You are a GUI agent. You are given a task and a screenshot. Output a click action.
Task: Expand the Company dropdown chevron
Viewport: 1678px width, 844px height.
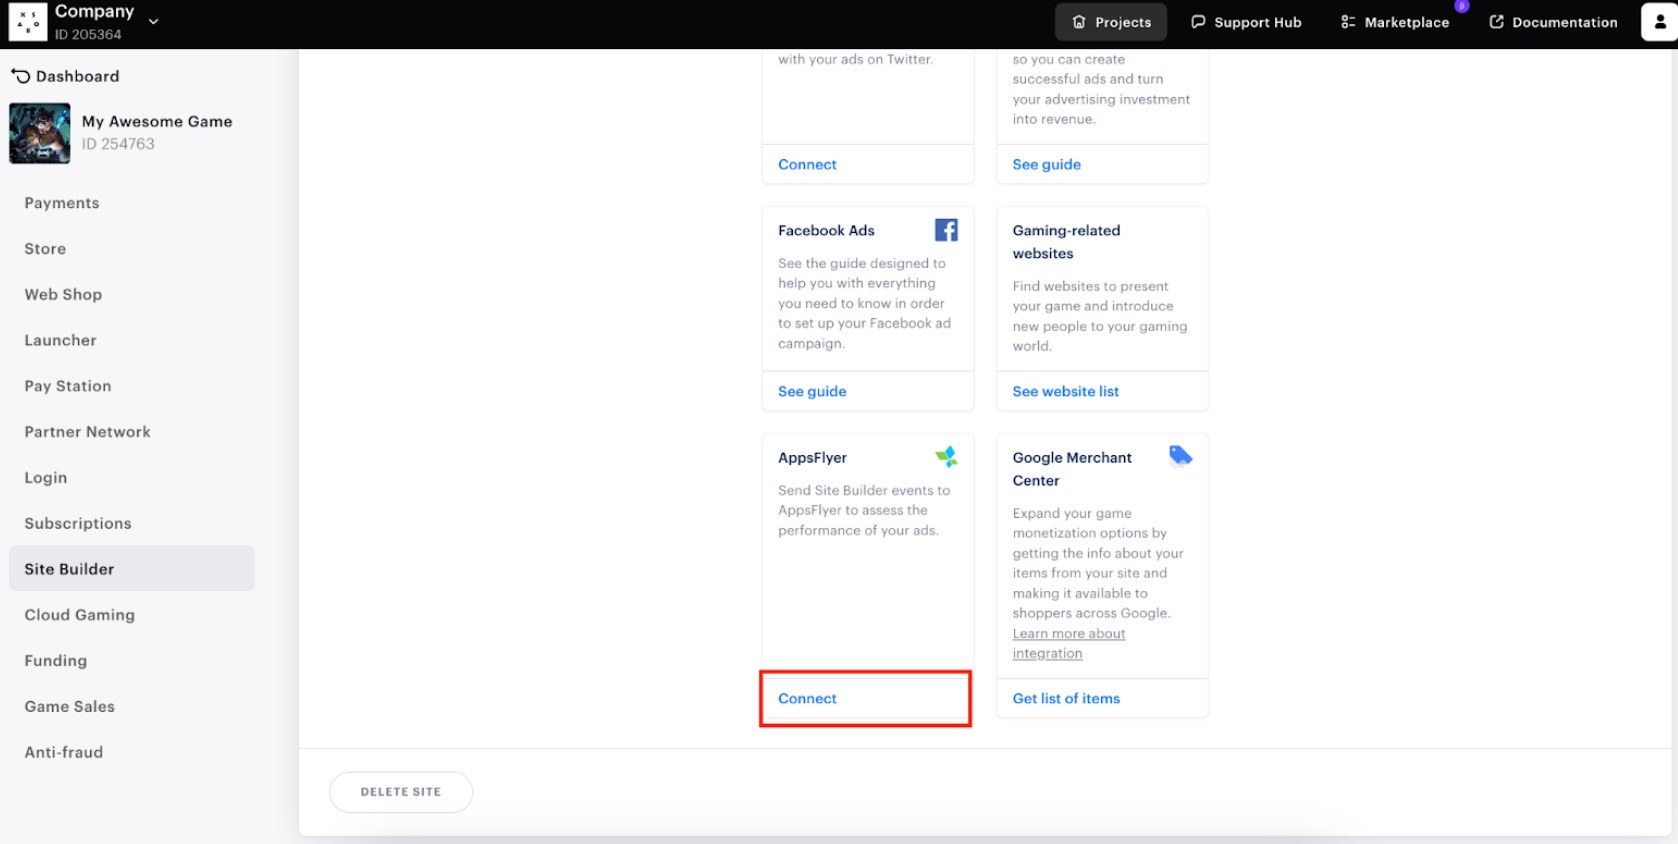(x=153, y=21)
